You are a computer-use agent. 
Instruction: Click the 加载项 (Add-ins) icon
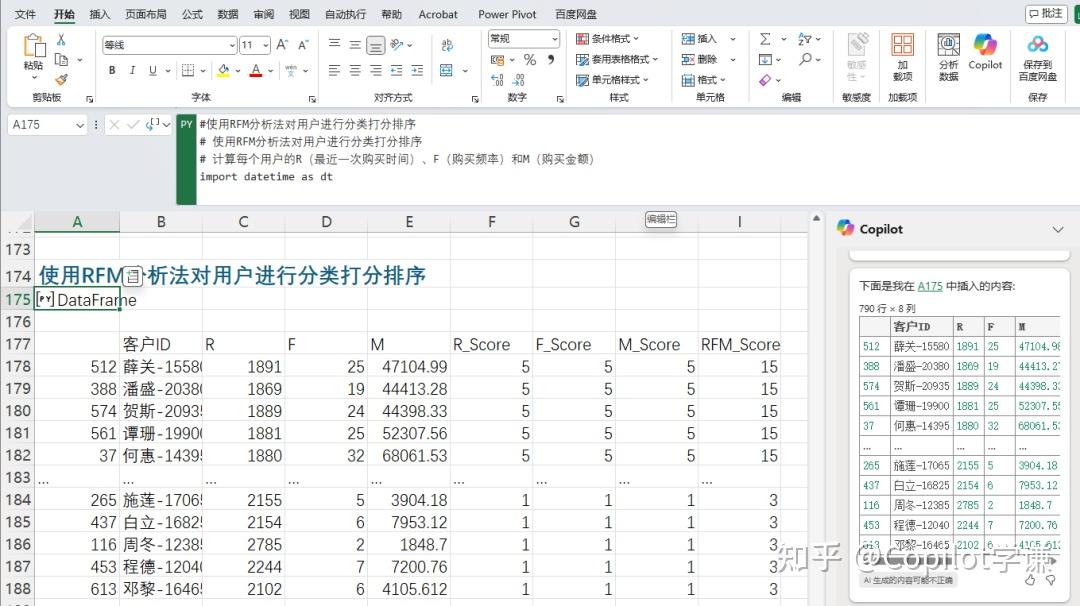tap(904, 57)
